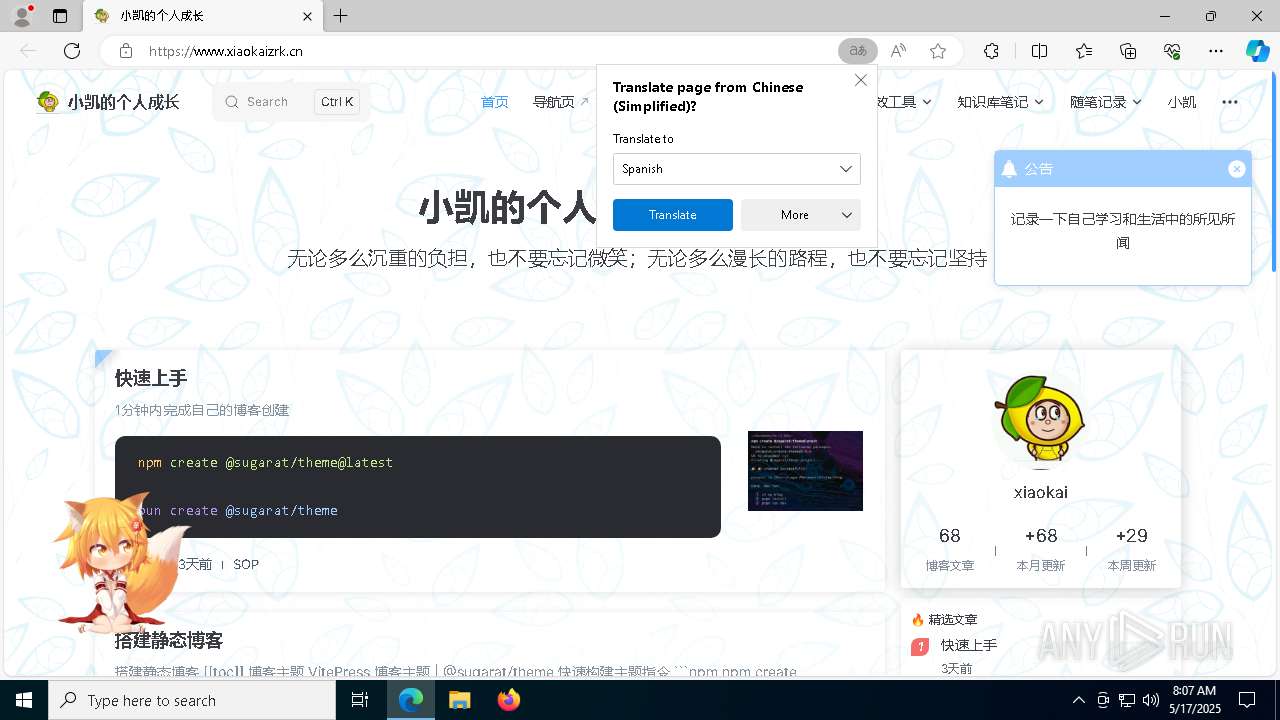Click the Search box on site
1280x720 pixels.
(290, 102)
